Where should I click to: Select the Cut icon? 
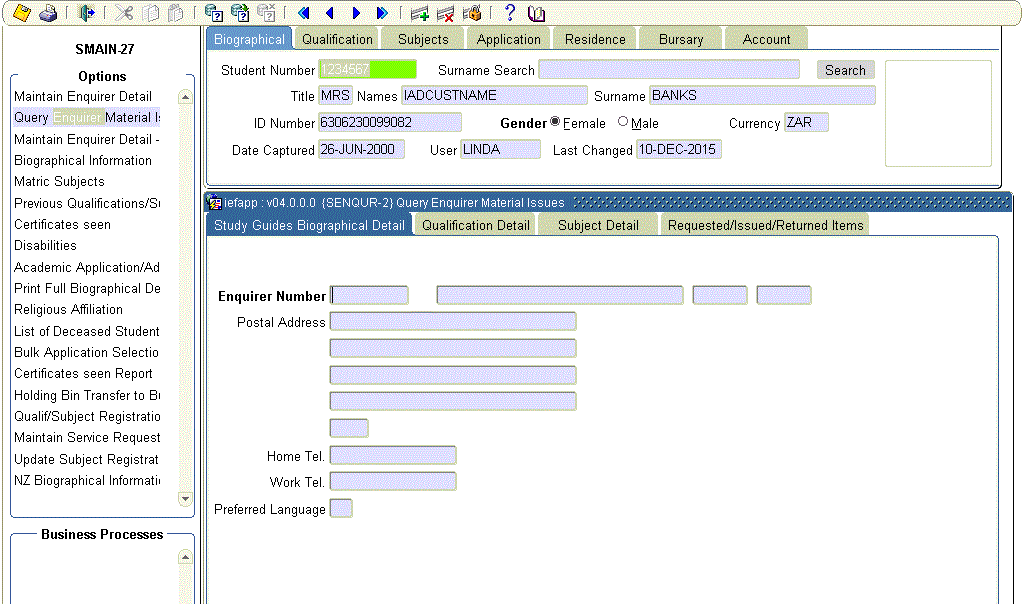[124, 13]
